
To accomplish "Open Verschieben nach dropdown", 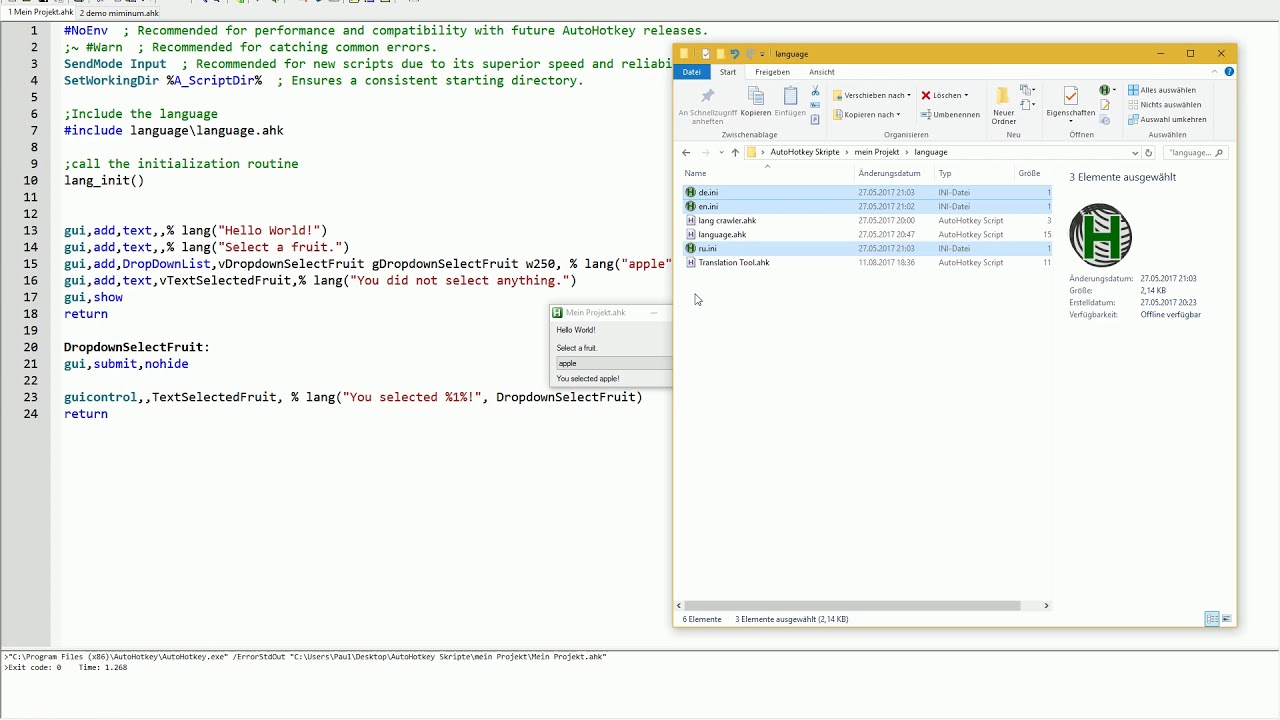I will (872, 96).
